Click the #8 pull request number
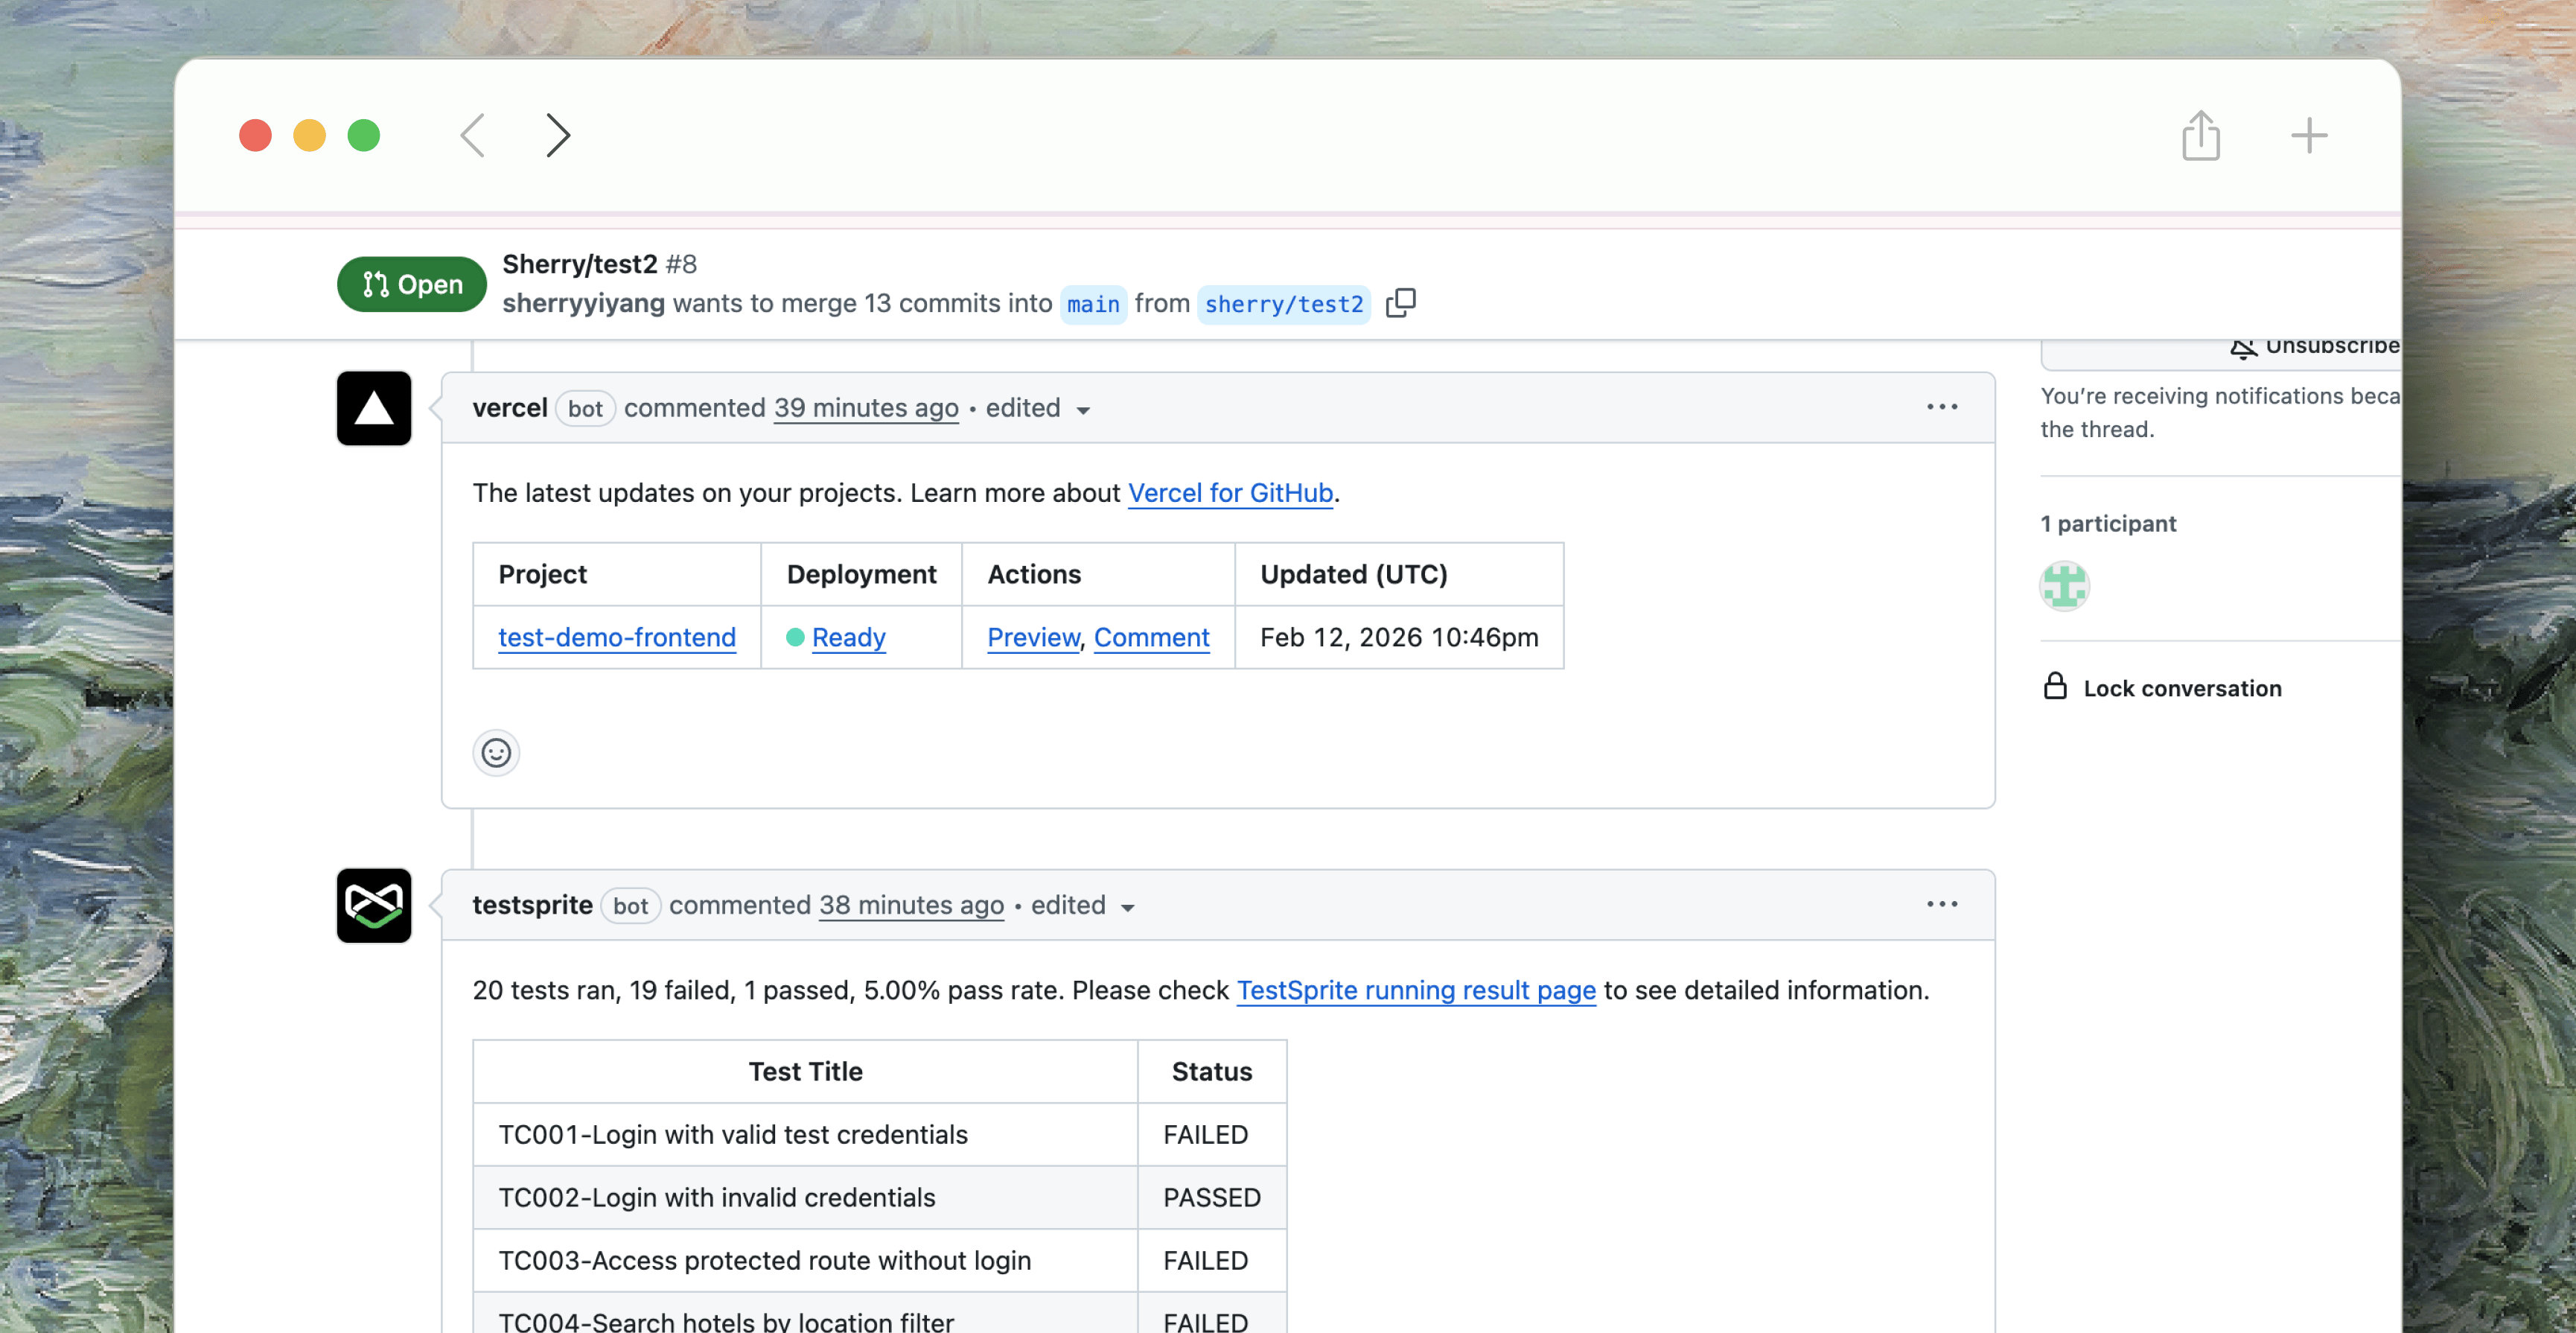 coord(681,264)
